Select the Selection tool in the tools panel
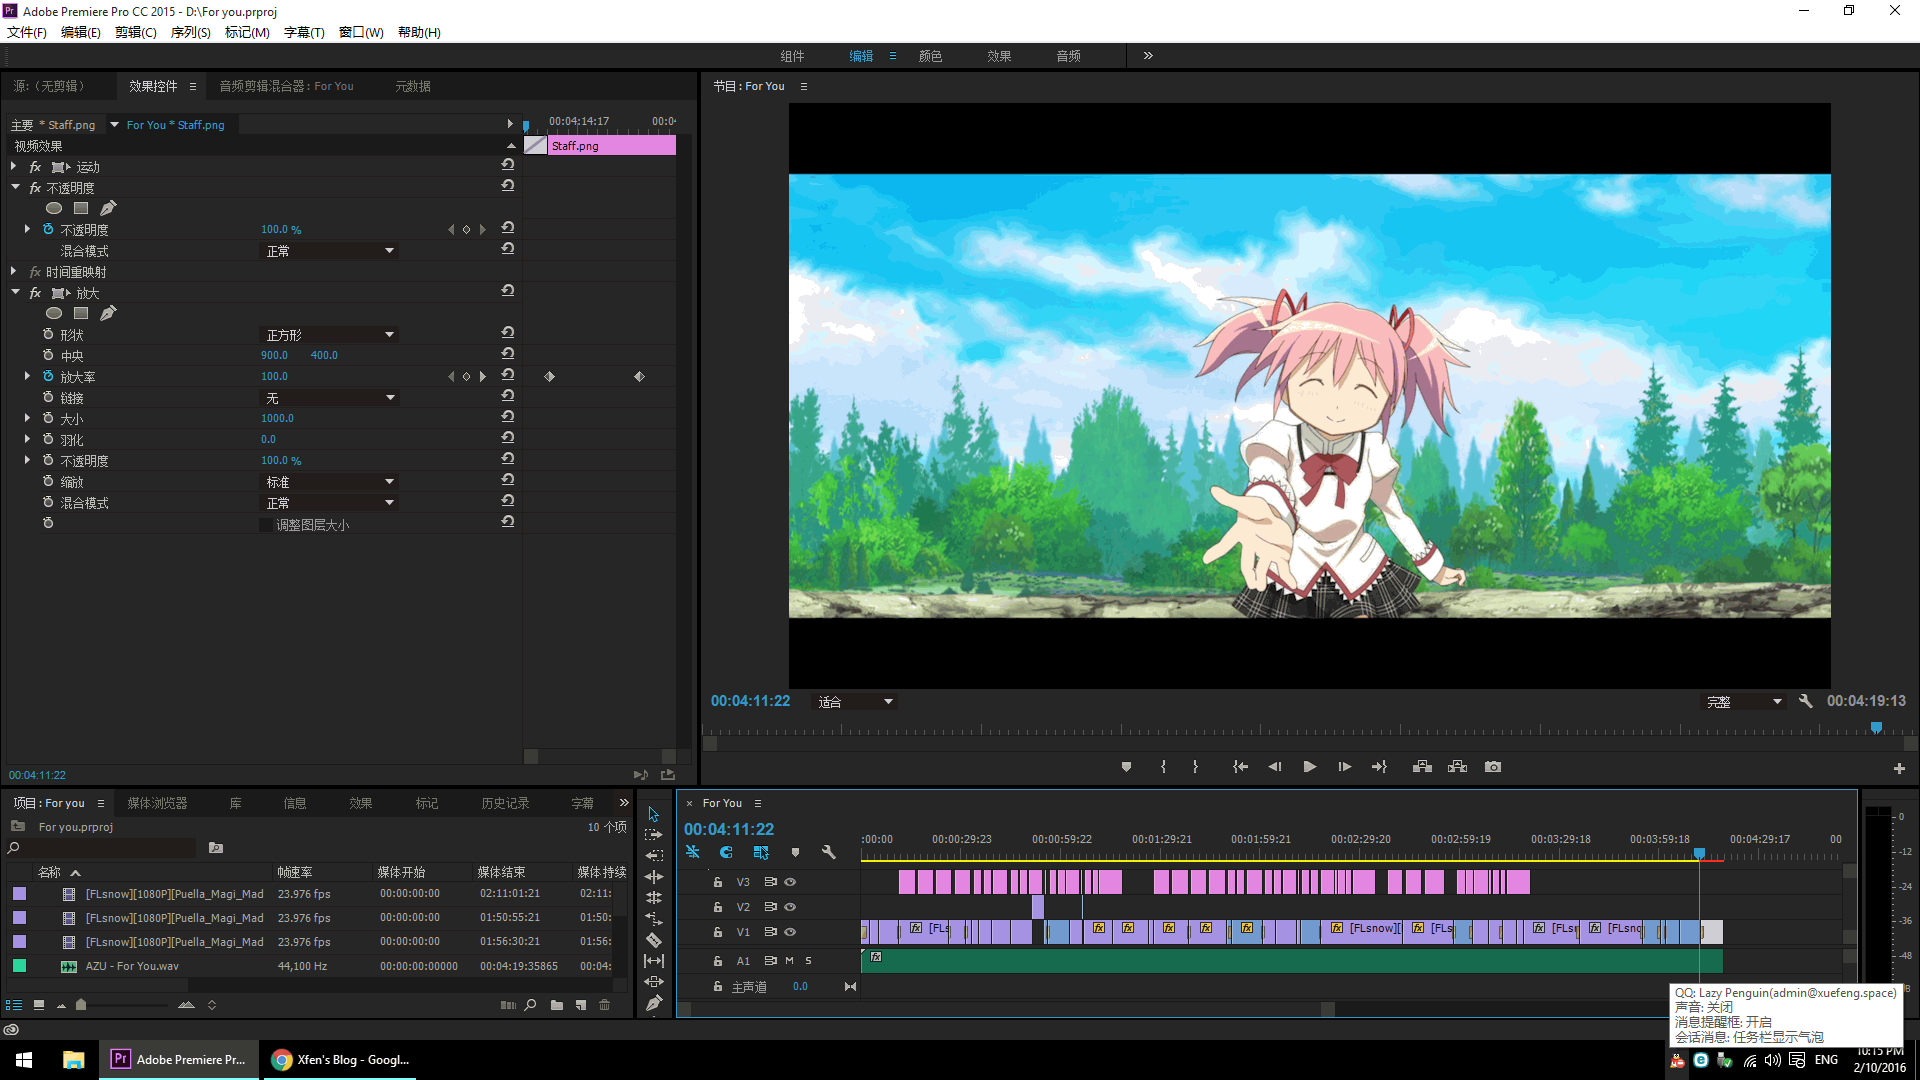The width and height of the screenshot is (1920, 1080). pyautogui.click(x=654, y=814)
